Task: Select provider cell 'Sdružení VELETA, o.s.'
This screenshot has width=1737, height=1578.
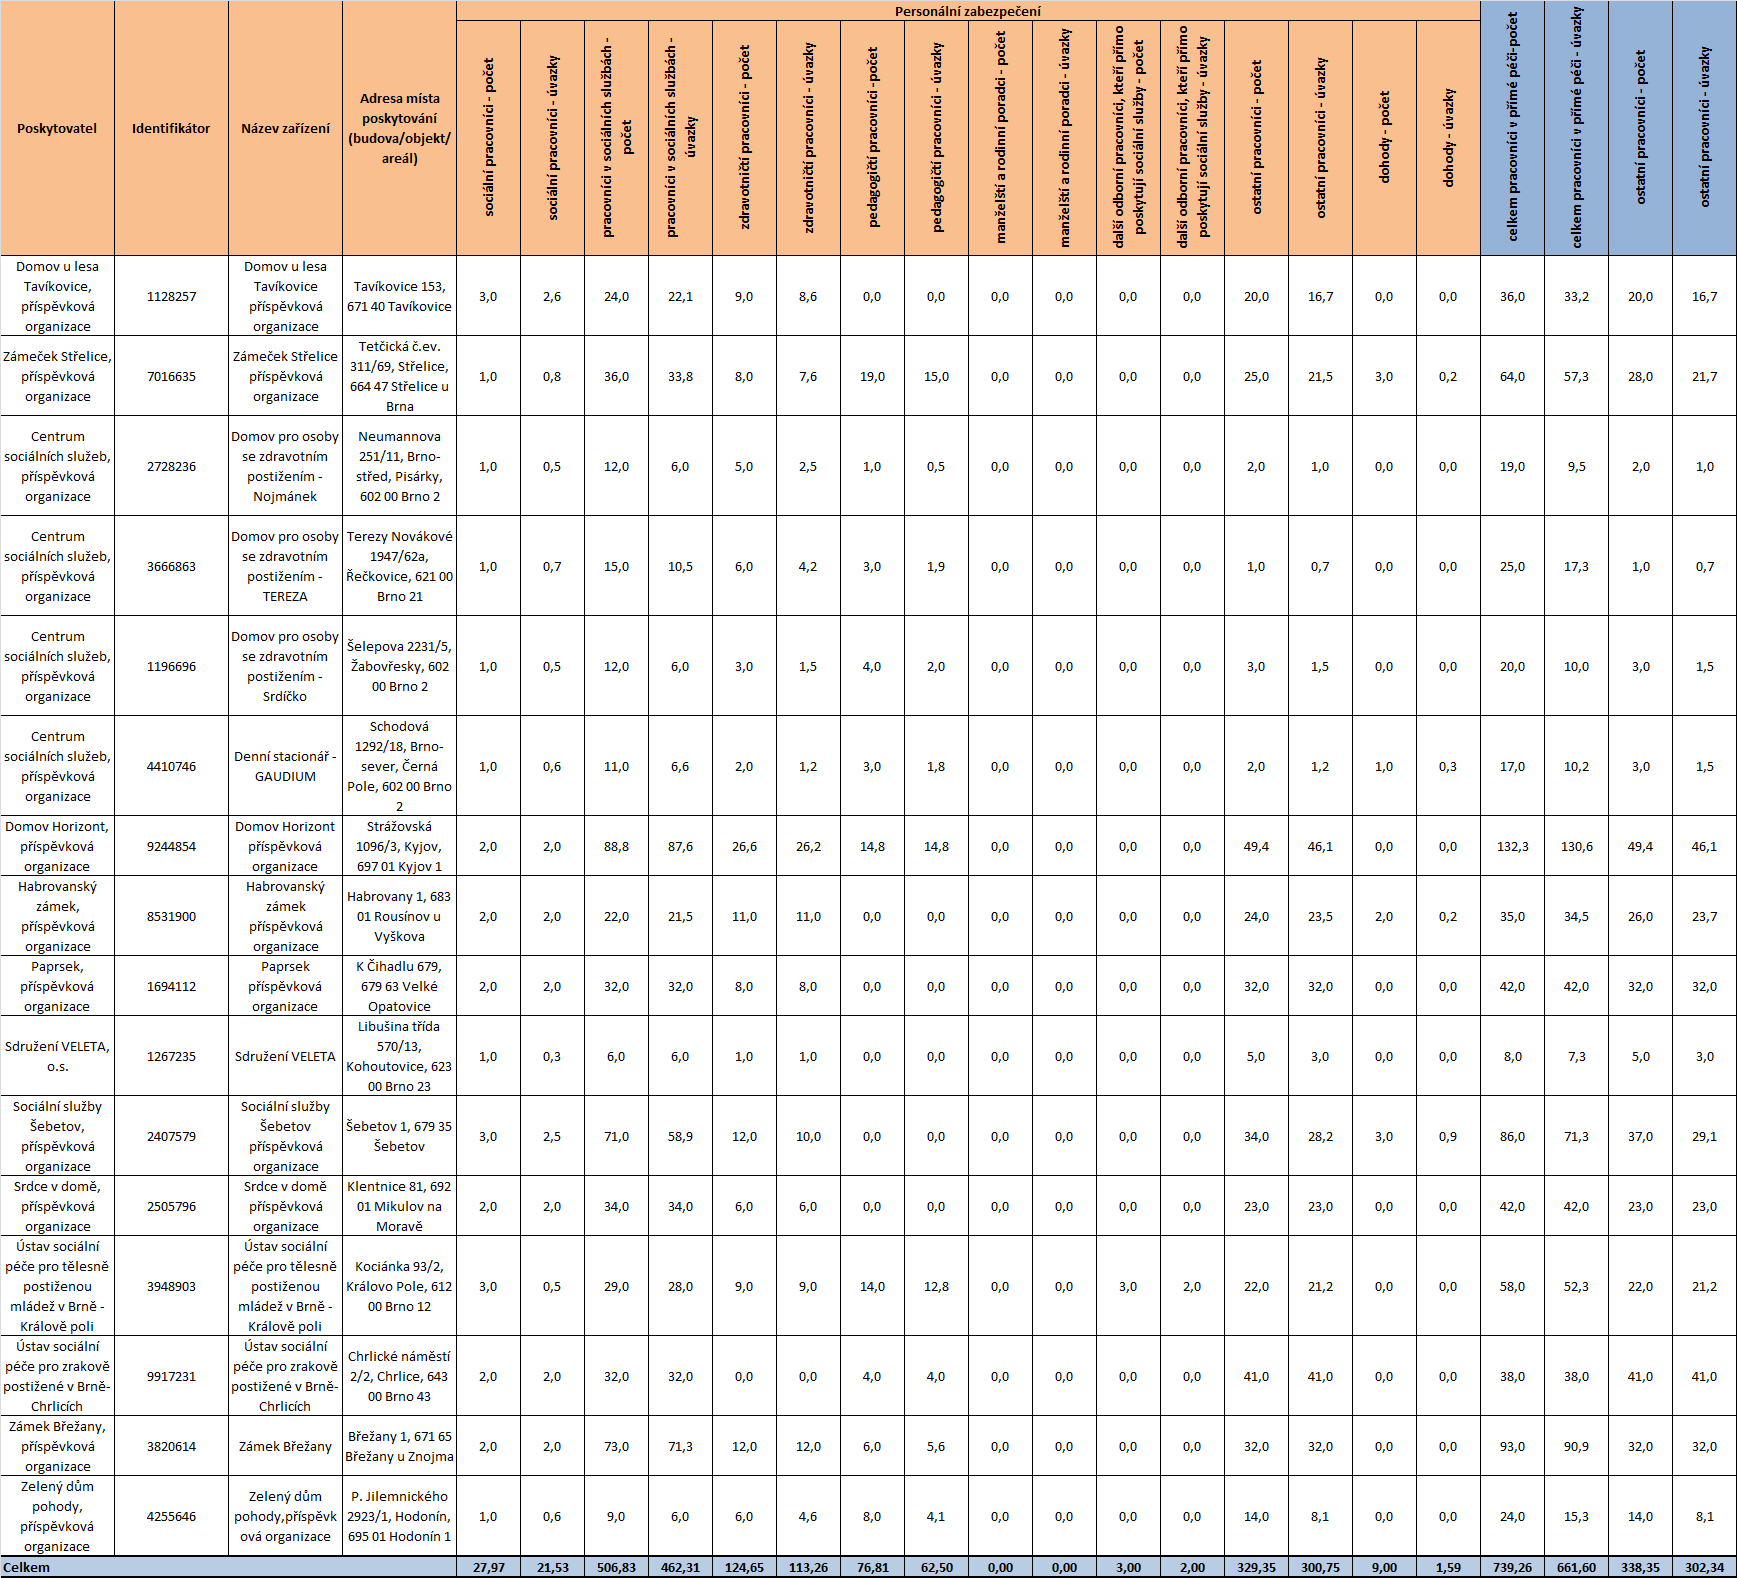Action: pos(57,1056)
